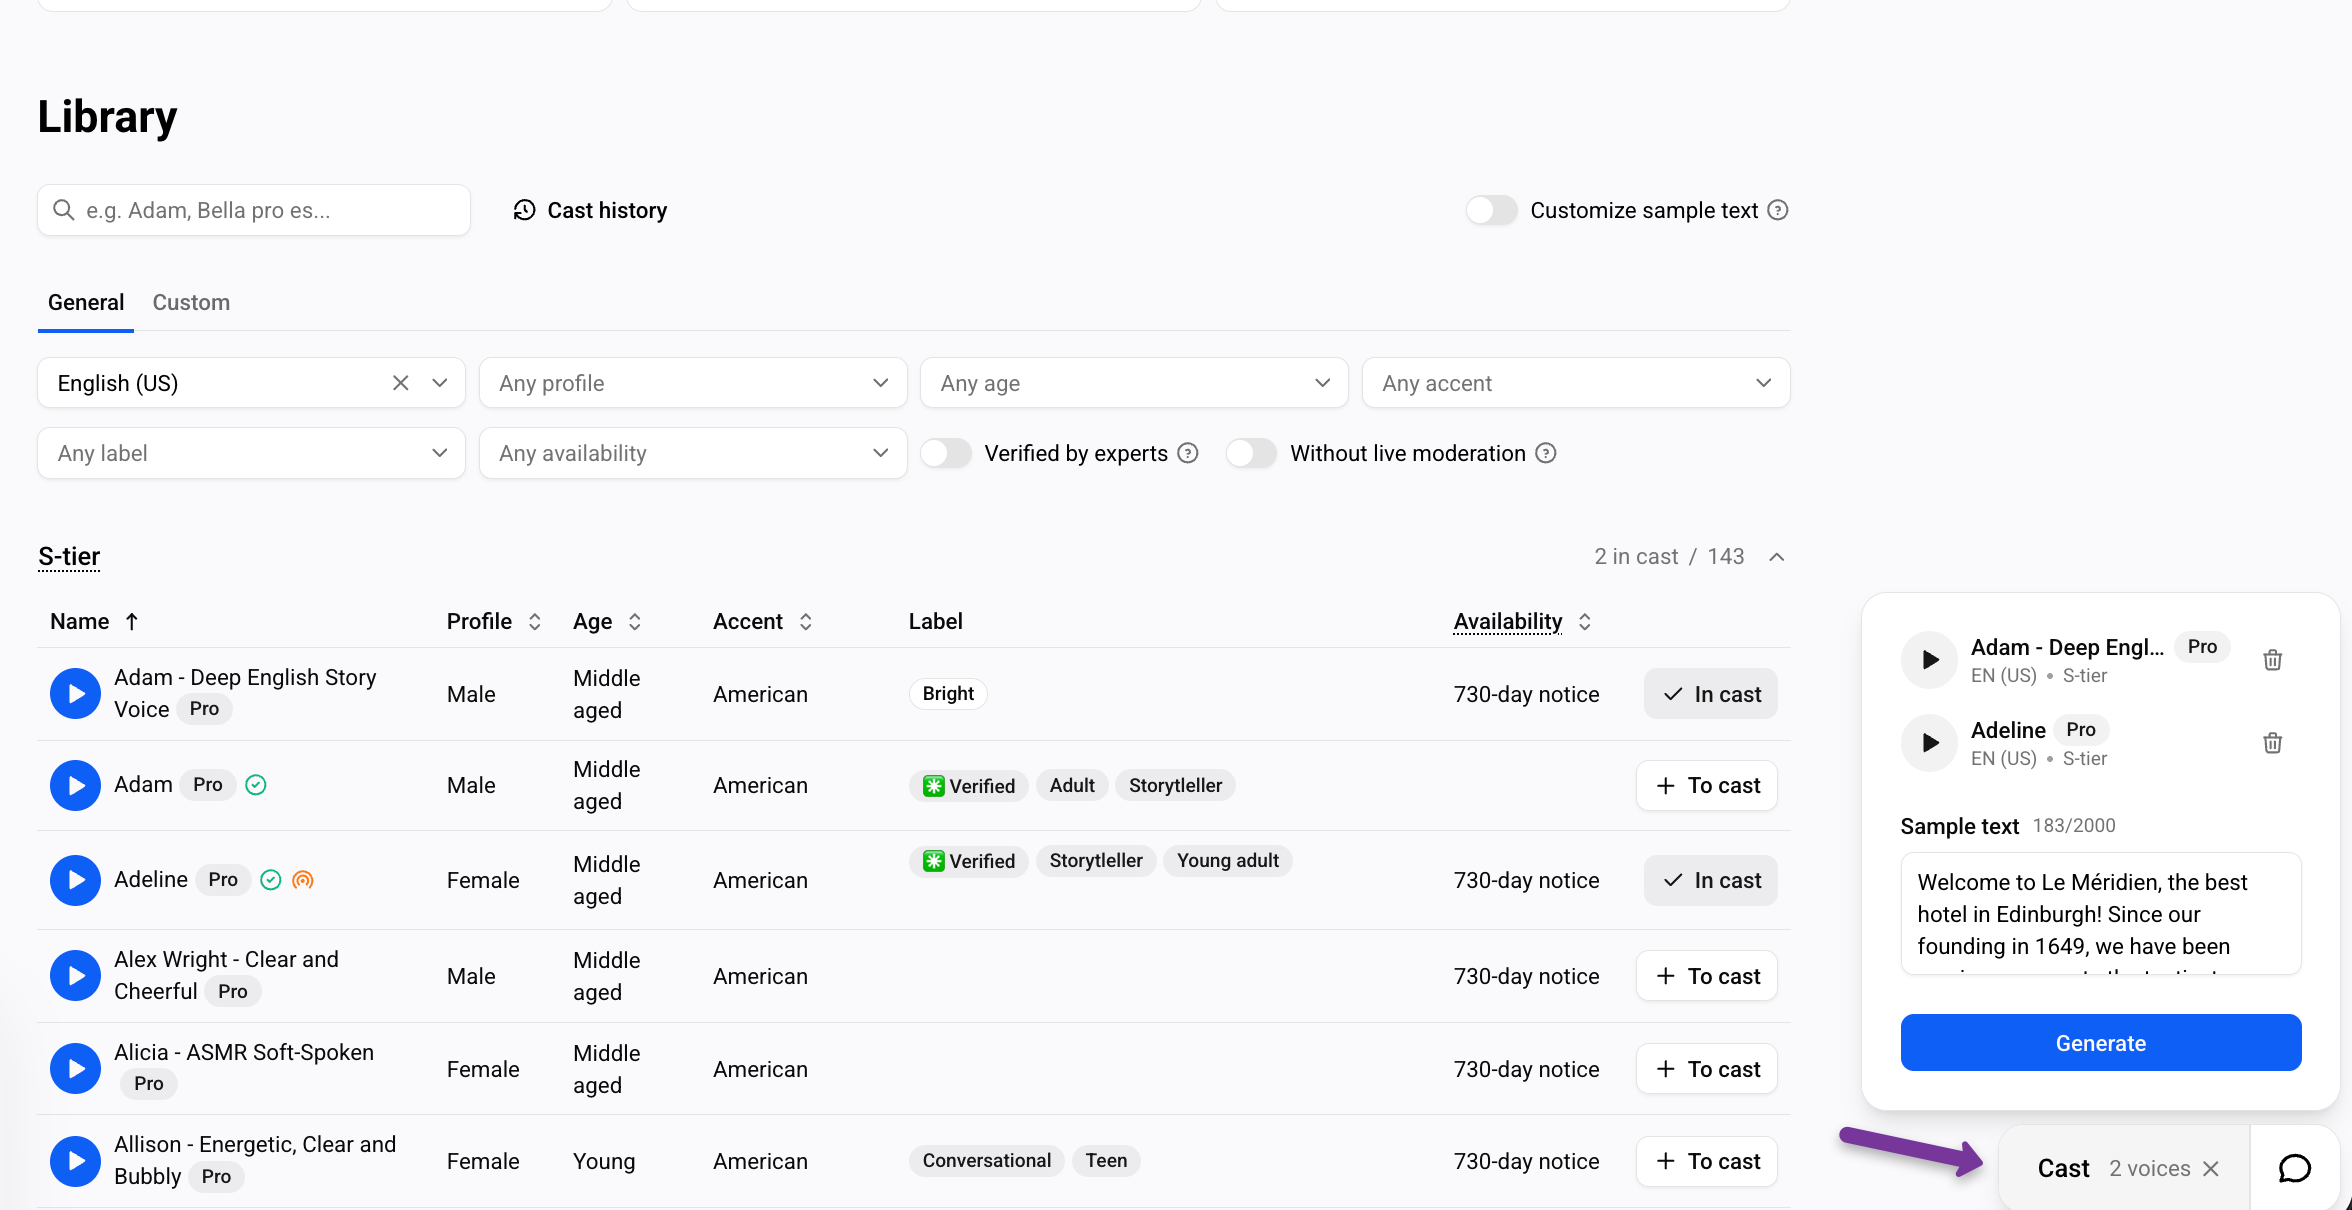
Task: Play the Adam Pro voice sample in table
Action: click(75, 785)
